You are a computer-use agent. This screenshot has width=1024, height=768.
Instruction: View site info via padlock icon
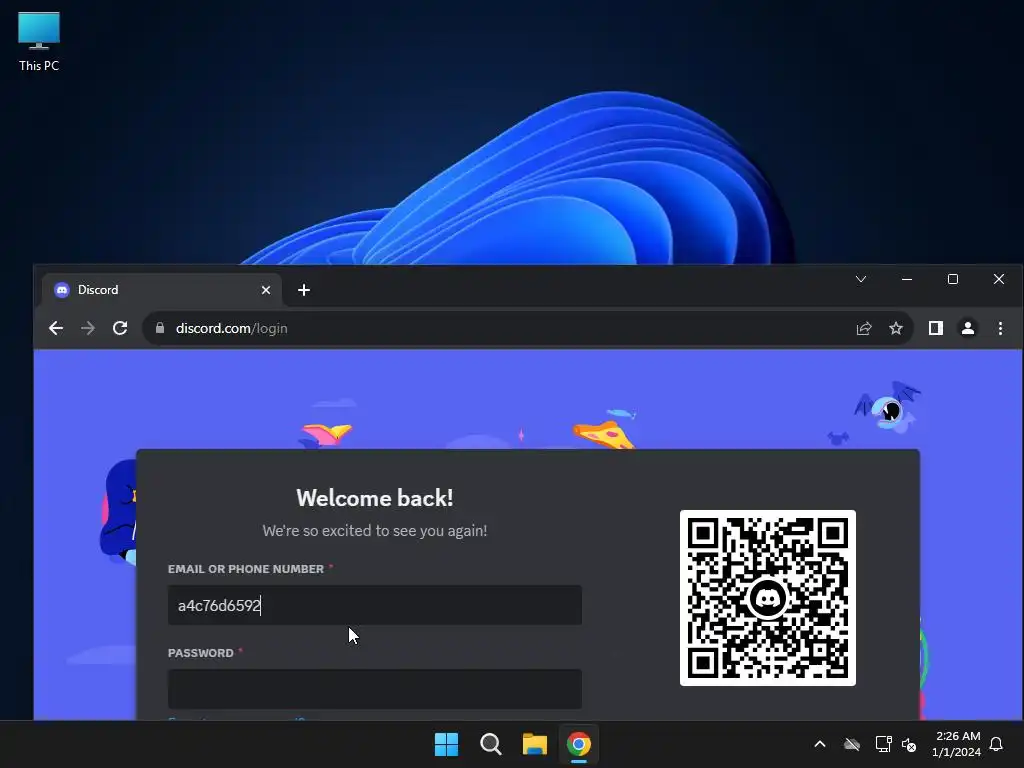click(160, 328)
